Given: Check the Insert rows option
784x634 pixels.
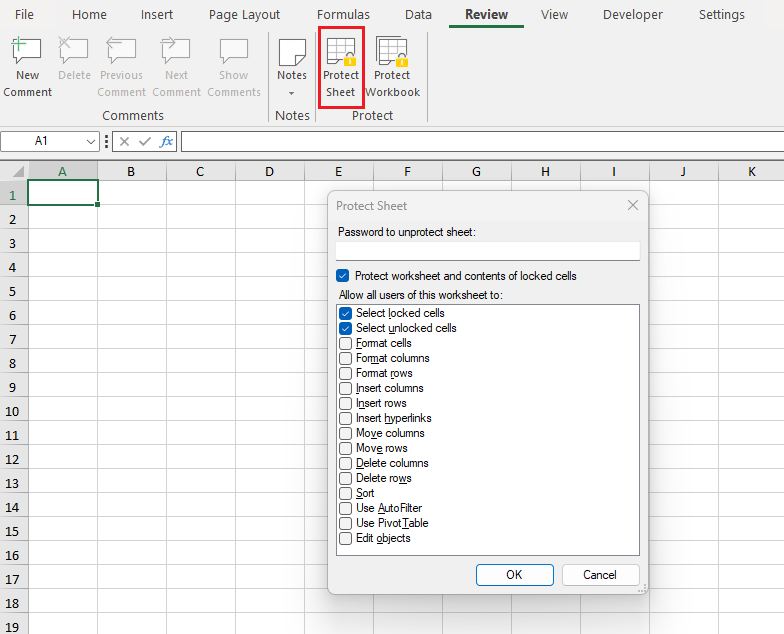Looking at the screenshot, I should [346, 404].
